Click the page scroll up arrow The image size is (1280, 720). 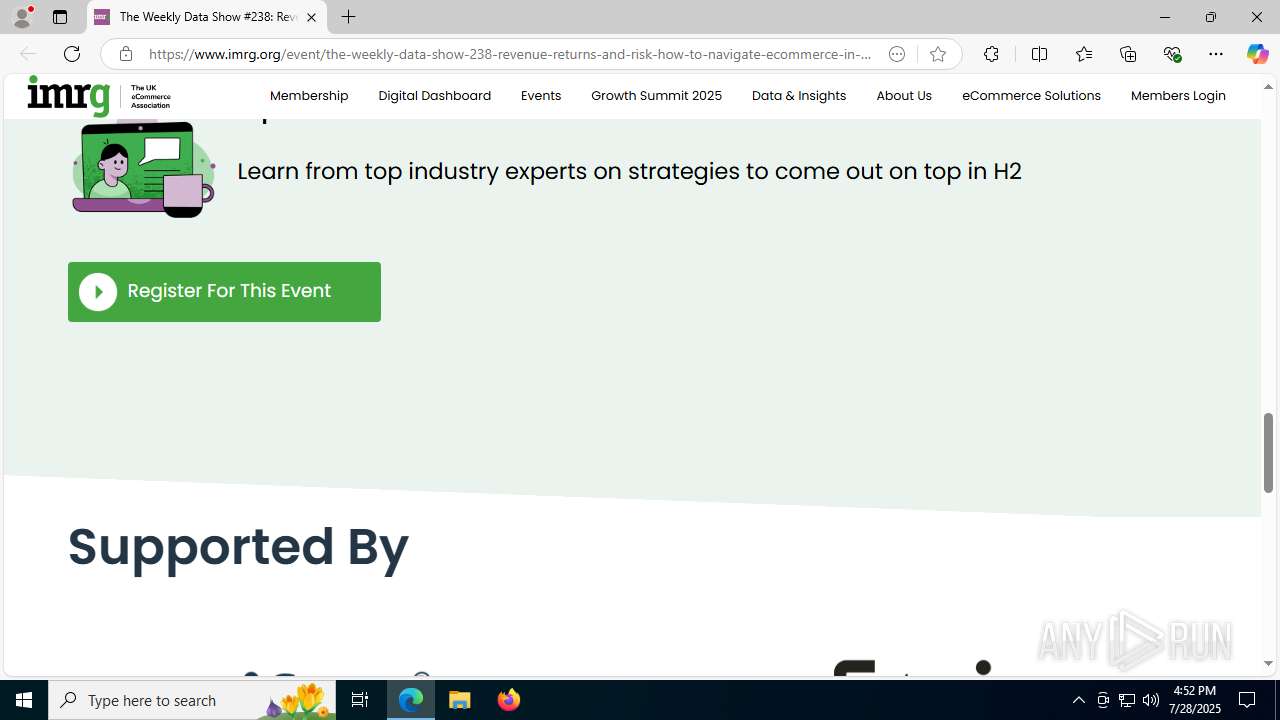click(x=1268, y=87)
